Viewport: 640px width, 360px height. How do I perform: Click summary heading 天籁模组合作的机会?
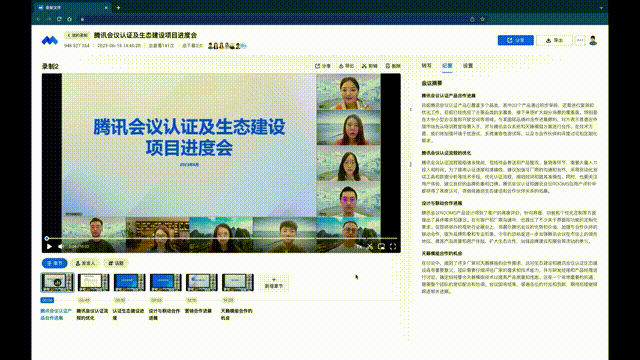(442, 253)
